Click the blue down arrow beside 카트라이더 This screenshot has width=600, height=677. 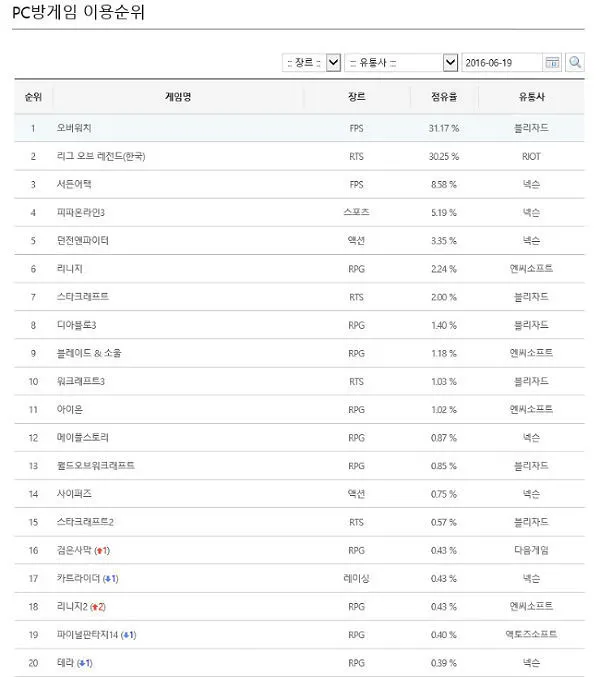coord(108,579)
